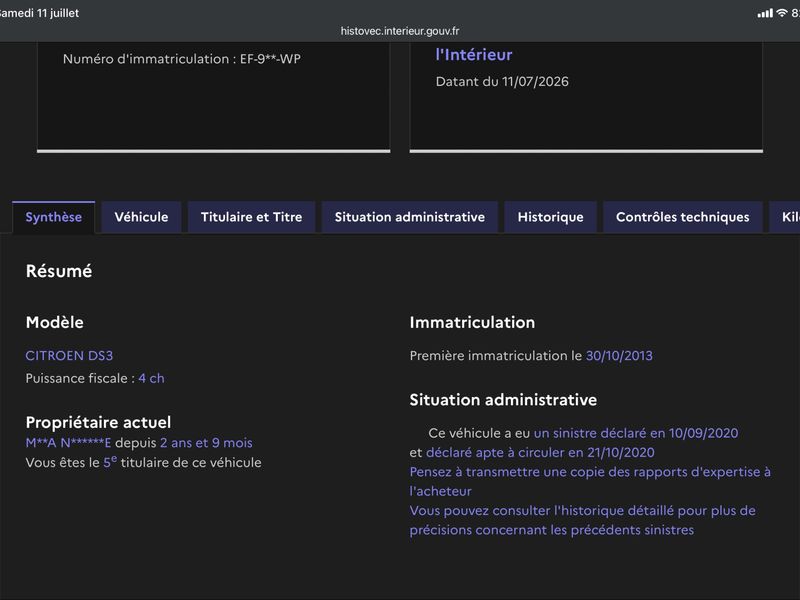This screenshot has width=800, height=600.
Task: Switch to the Historique tab
Action: pos(551,217)
